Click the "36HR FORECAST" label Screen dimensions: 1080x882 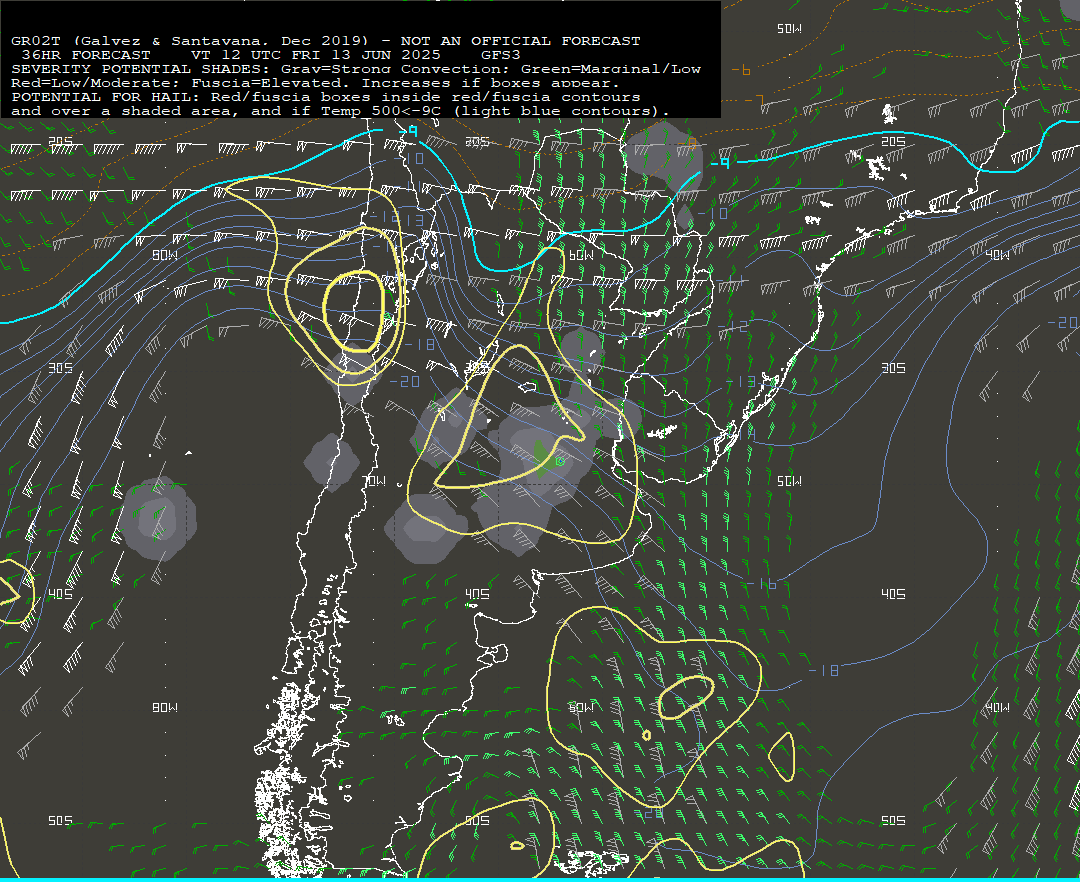click(86, 55)
